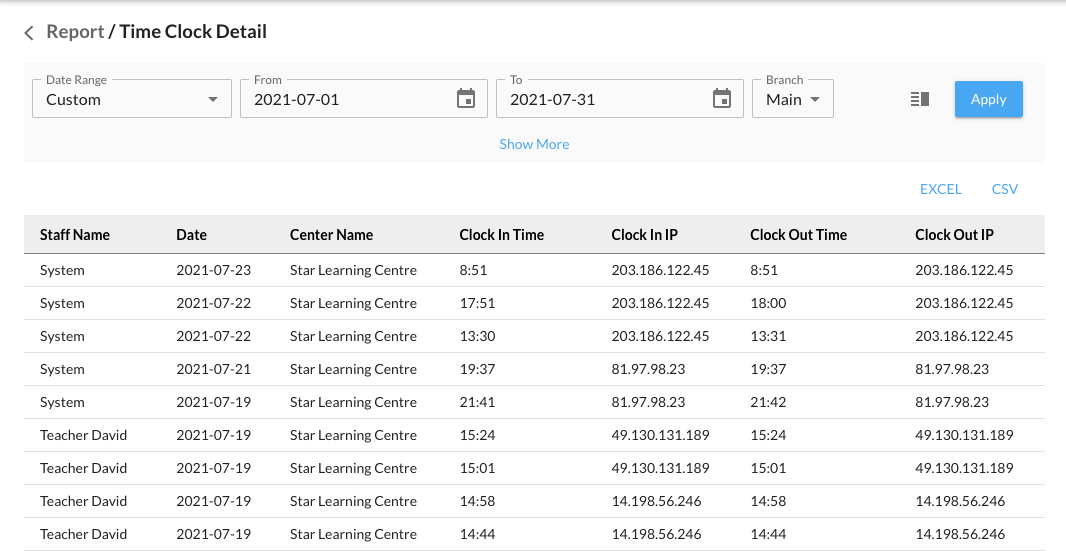Click the Clock Out IP header
Image resolution: width=1066 pixels, height=551 pixels.
954,235
